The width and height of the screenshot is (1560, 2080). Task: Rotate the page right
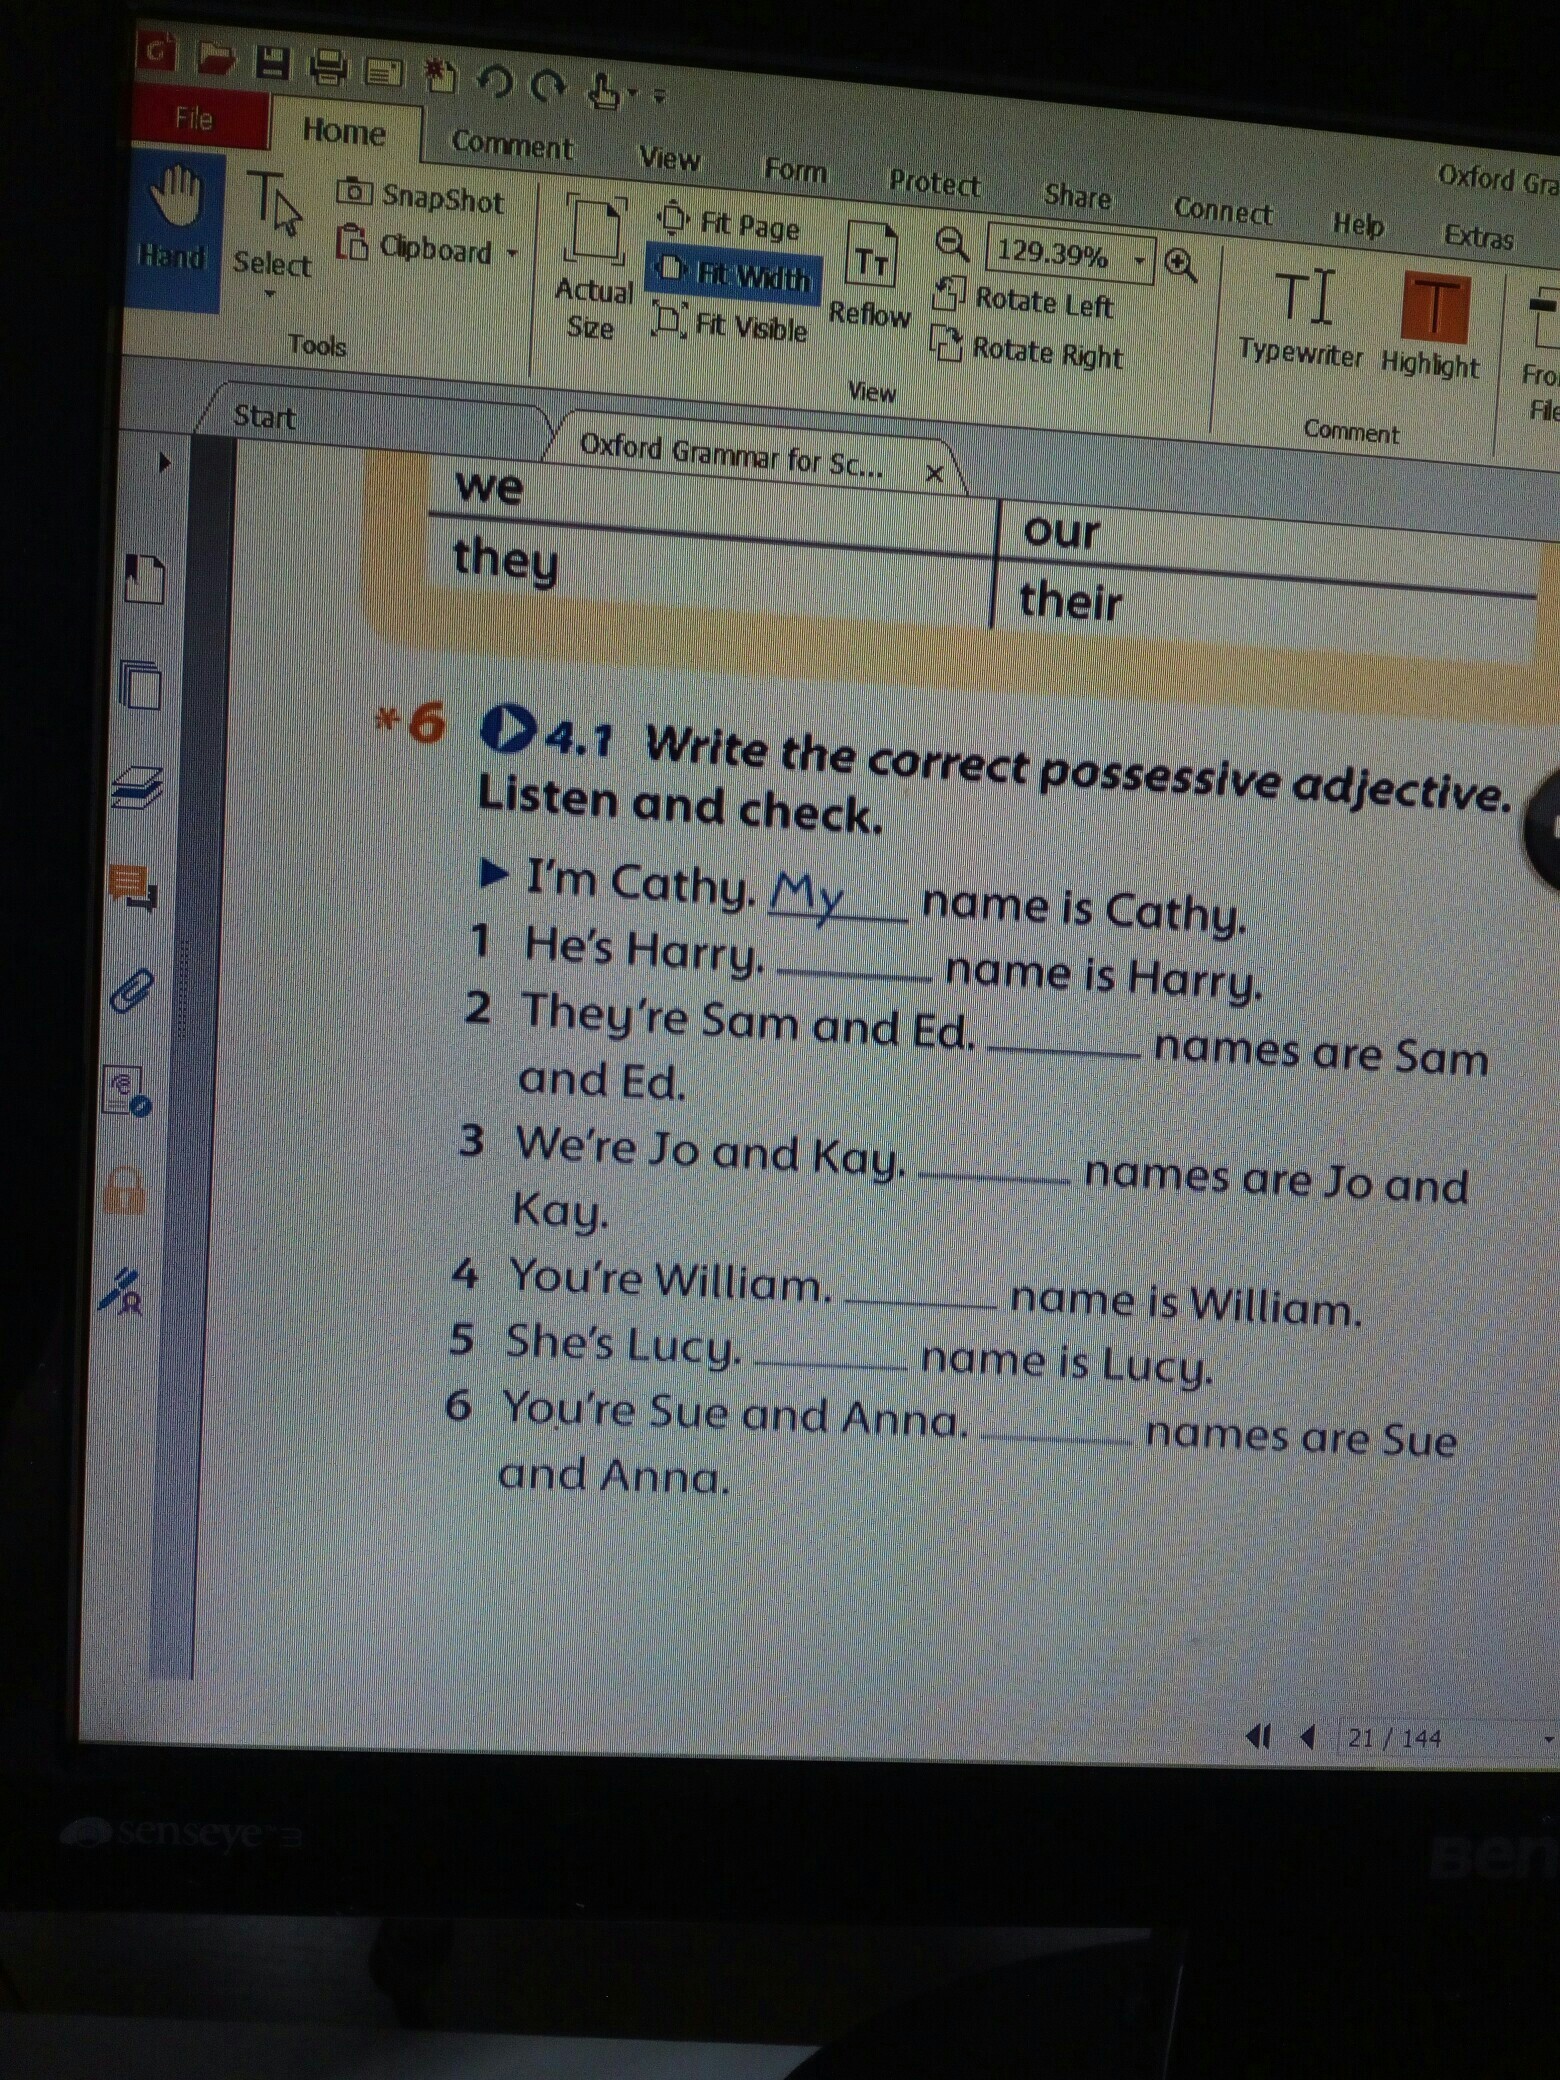[1027, 350]
